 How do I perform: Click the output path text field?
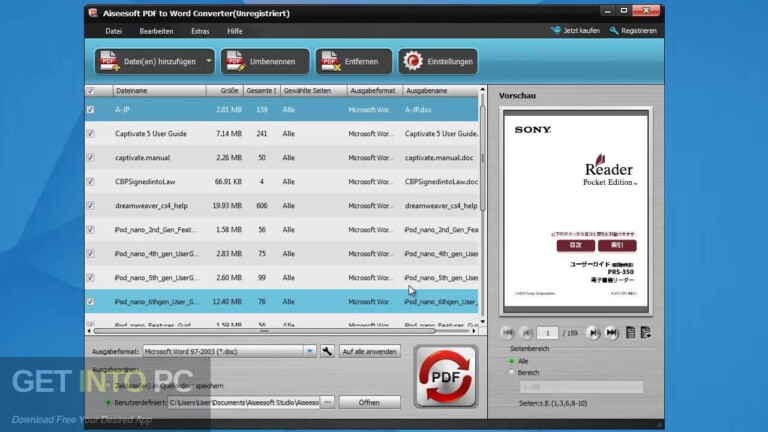[243, 403]
